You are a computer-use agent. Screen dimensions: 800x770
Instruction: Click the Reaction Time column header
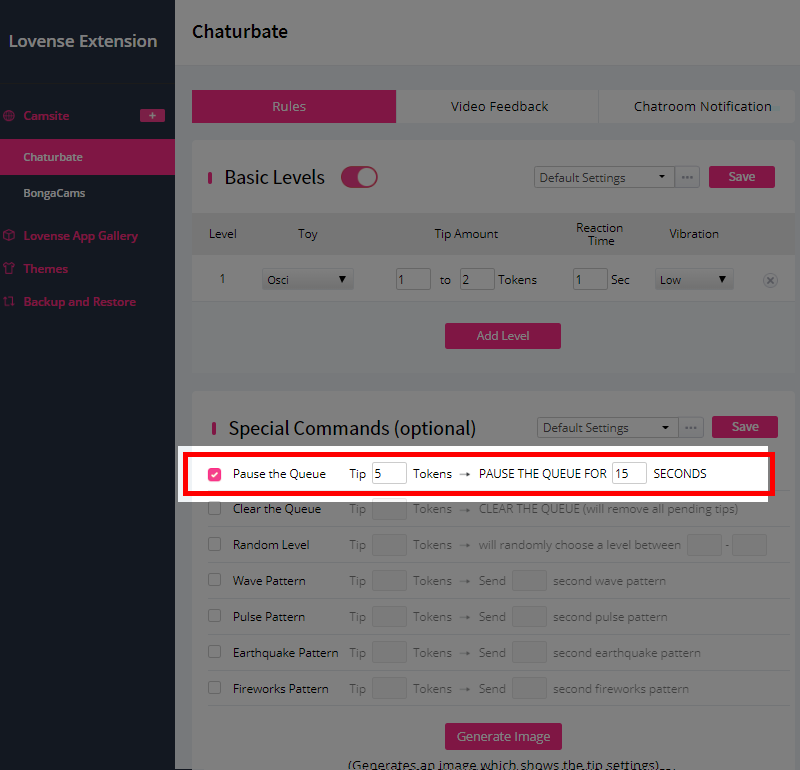pyautogui.click(x=599, y=234)
